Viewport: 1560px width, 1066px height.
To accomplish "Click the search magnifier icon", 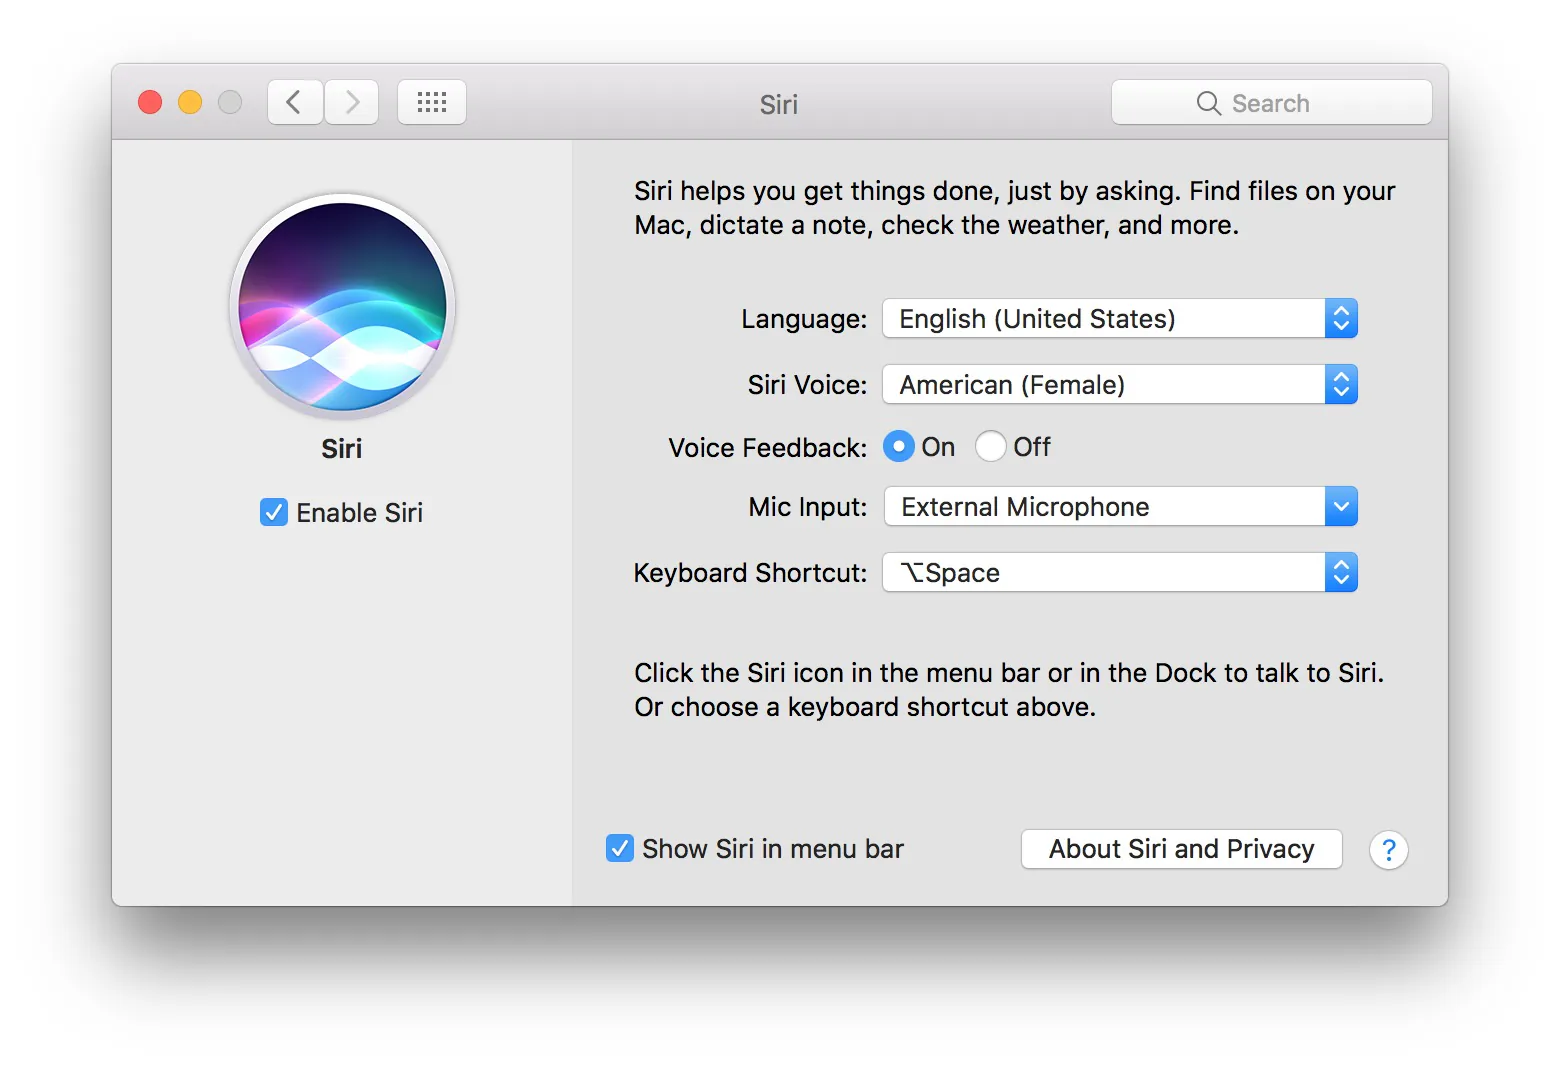I will 1208,103.
